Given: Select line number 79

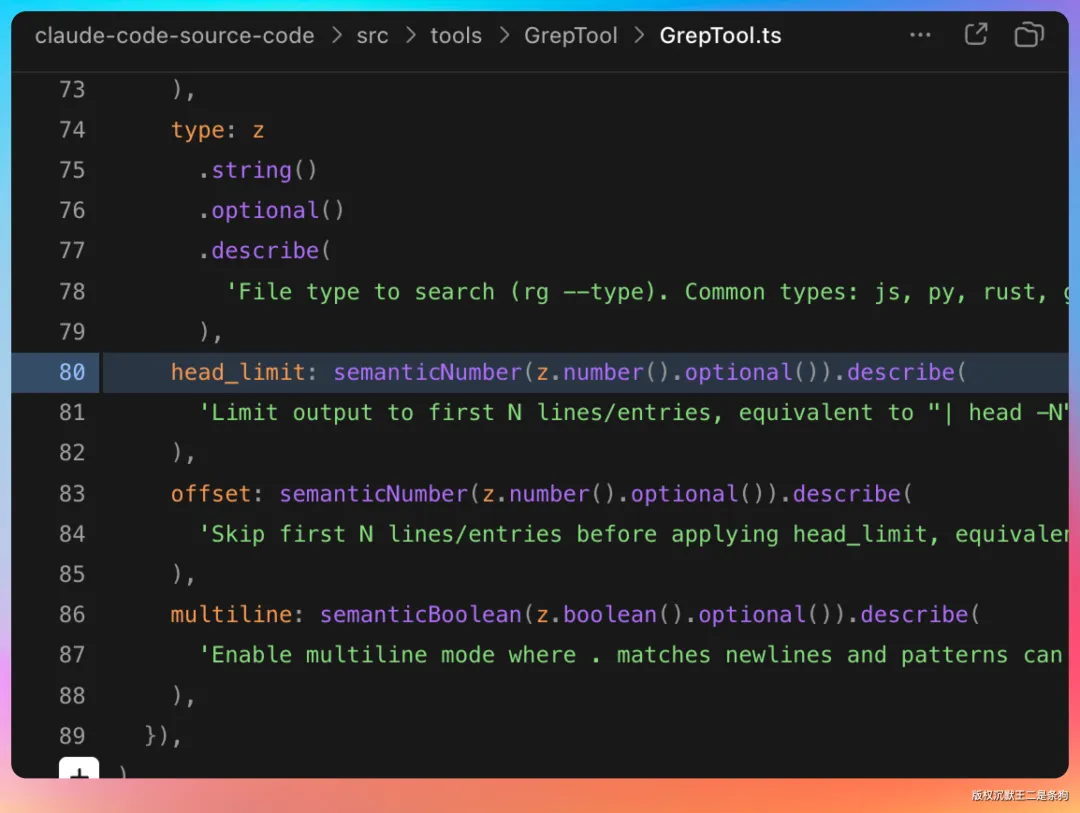Looking at the screenshot, I should (72, 331).
